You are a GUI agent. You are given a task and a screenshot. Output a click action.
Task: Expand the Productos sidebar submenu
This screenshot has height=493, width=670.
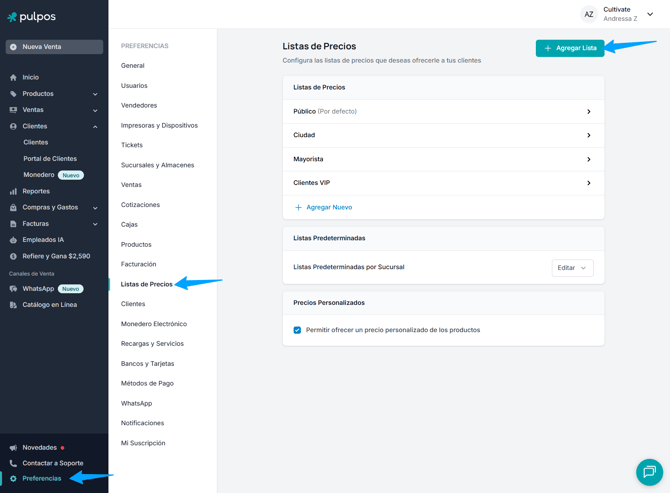[x=95, y=94]
